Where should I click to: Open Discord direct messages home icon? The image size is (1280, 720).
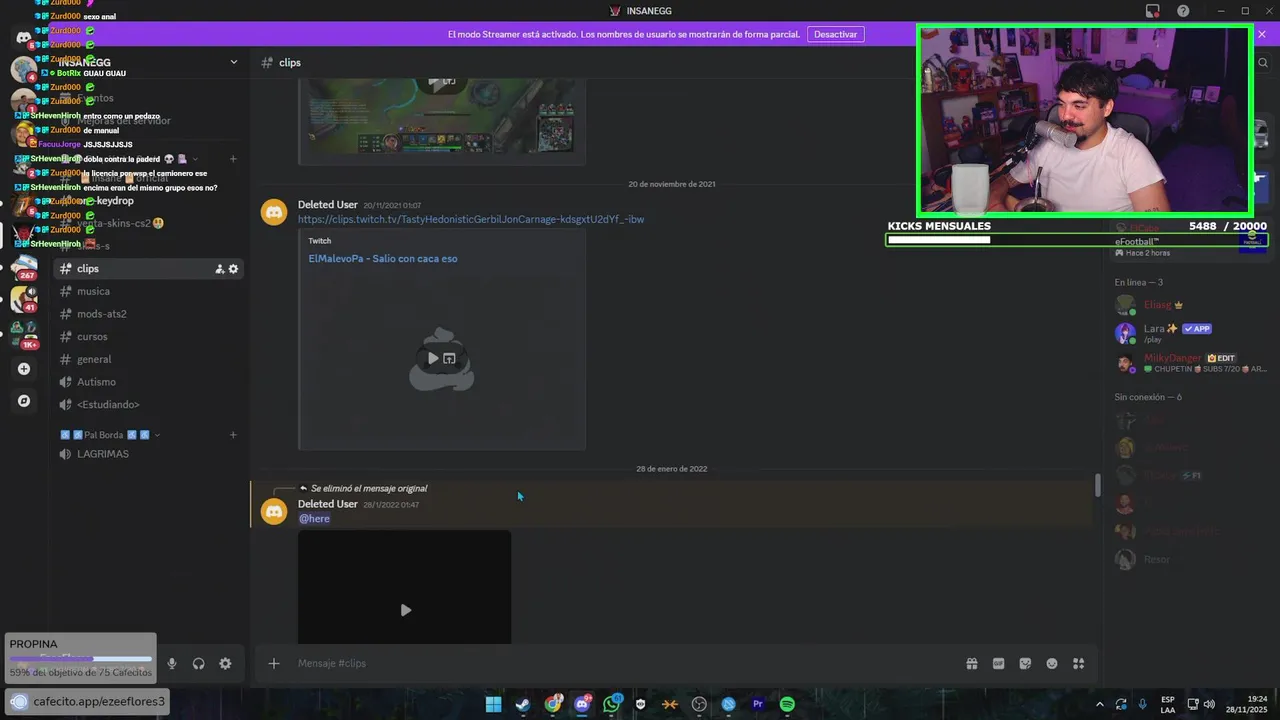[x=24, y=38]
